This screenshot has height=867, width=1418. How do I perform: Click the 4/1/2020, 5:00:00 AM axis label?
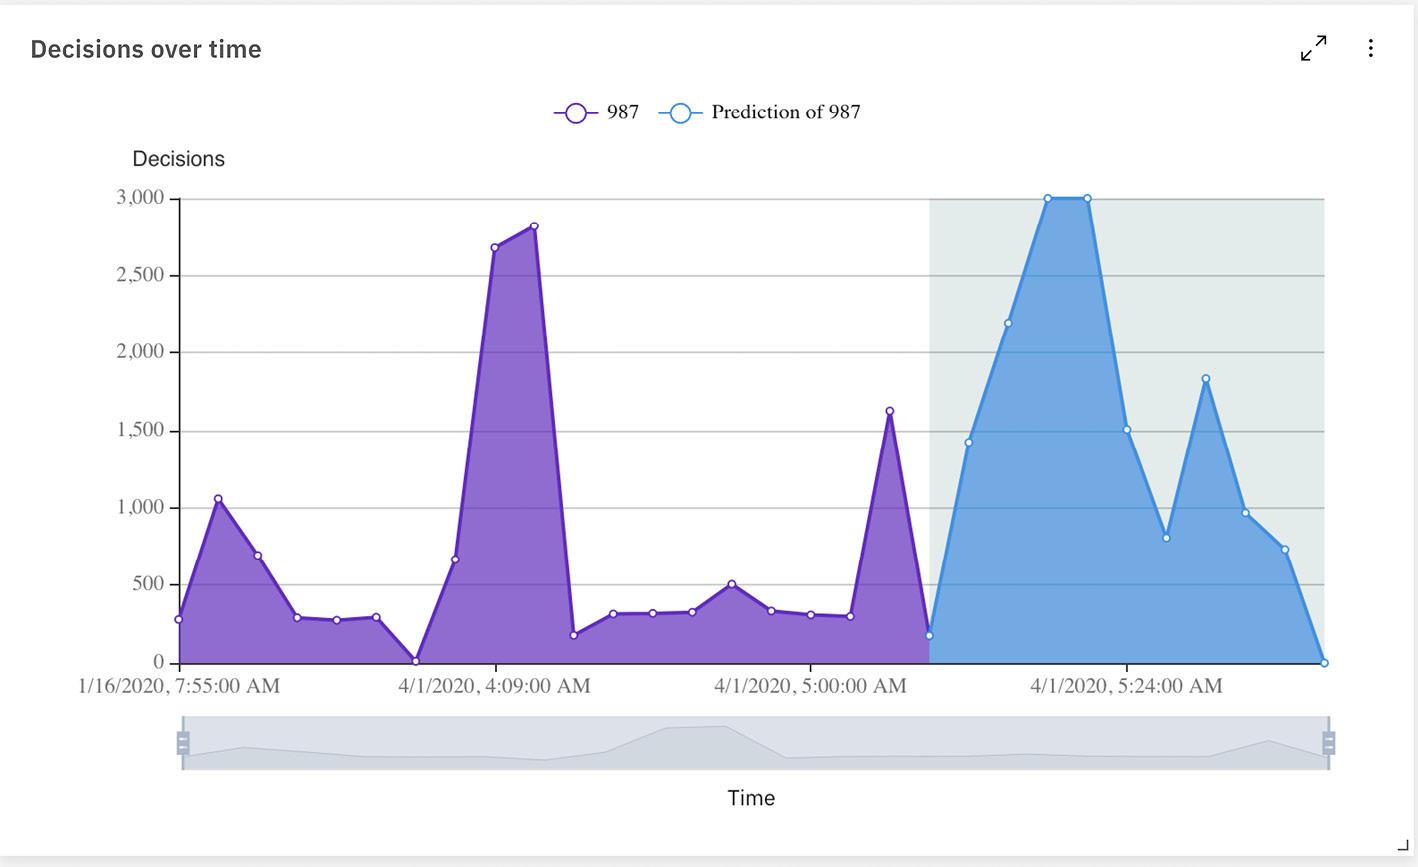click(810, 686)
